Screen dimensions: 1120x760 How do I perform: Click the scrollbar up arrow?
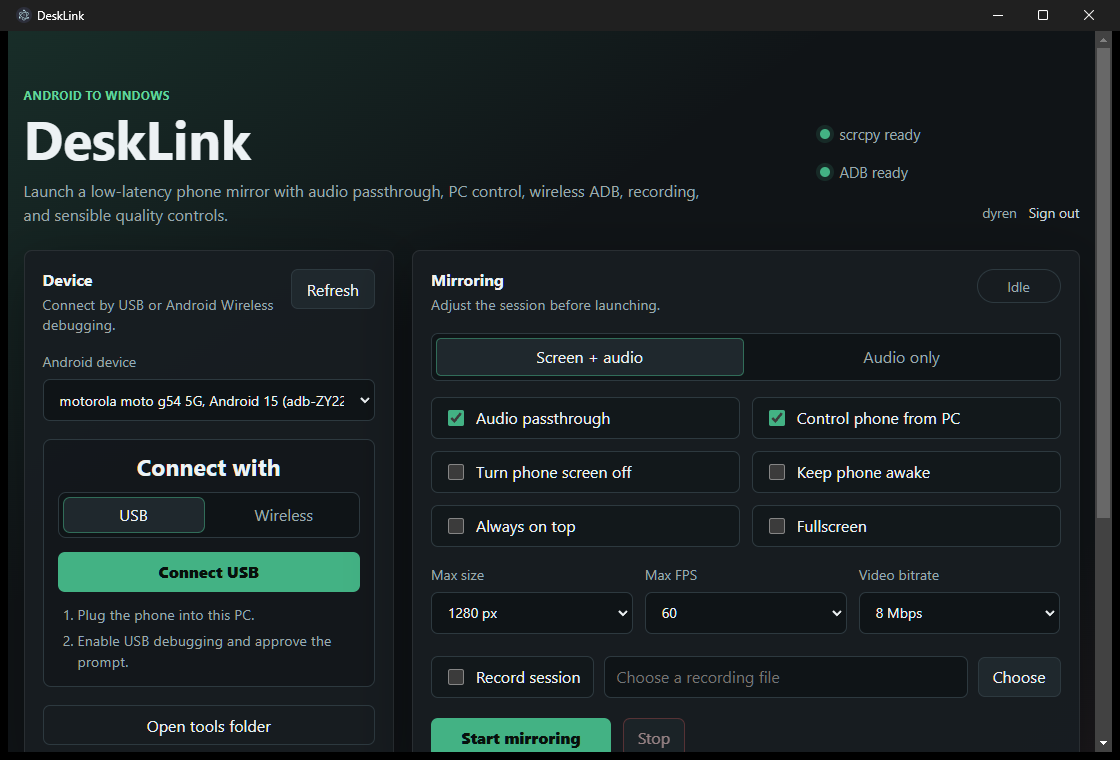tap(1104, 39)
